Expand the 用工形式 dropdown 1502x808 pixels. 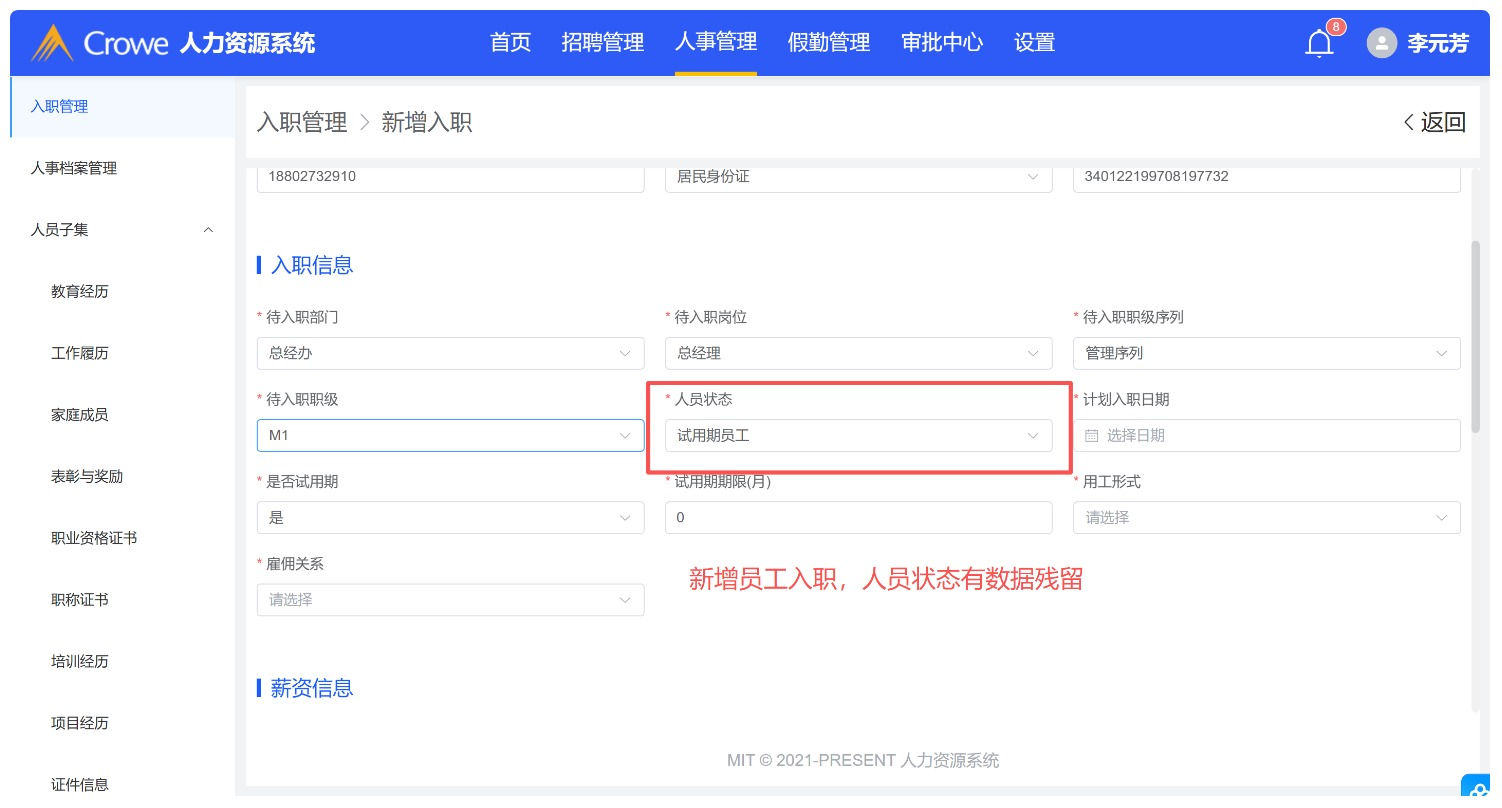point(1266,518)
